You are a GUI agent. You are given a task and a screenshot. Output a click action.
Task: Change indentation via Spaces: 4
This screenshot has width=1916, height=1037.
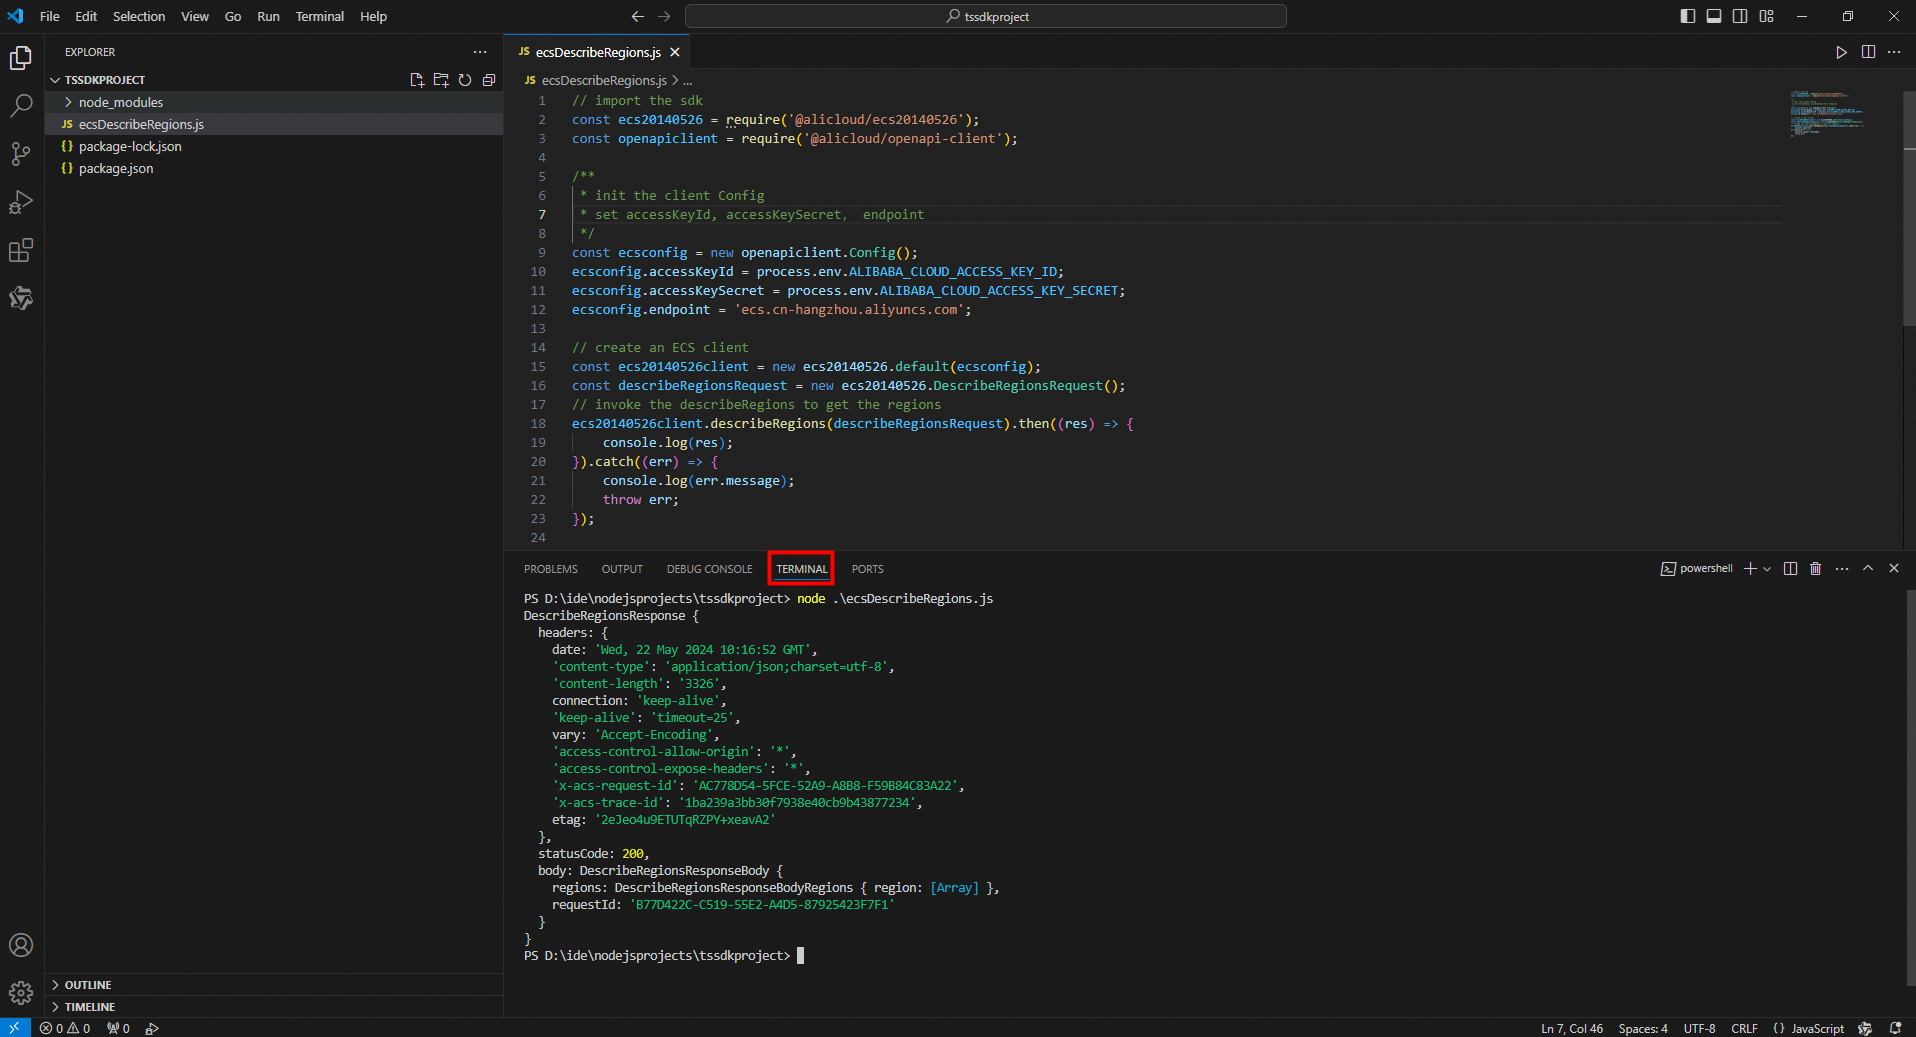click(x=1643, y=1028)
